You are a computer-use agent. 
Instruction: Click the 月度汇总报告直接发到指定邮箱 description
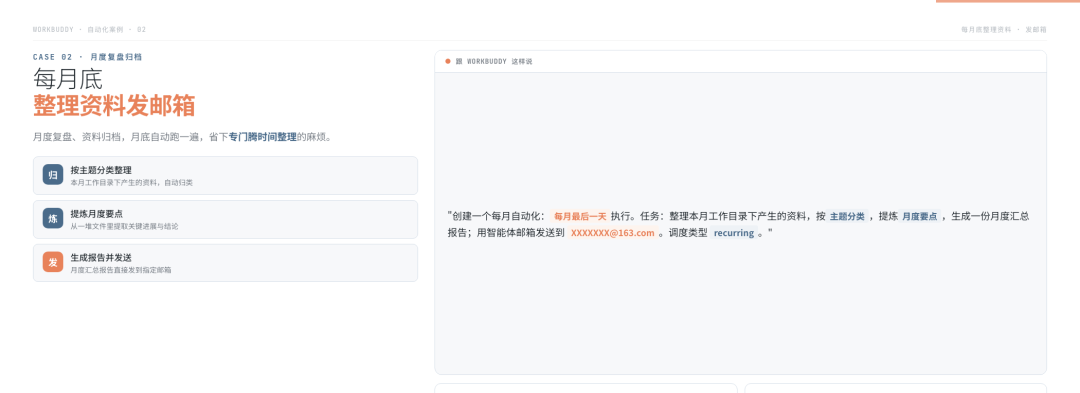121,270
